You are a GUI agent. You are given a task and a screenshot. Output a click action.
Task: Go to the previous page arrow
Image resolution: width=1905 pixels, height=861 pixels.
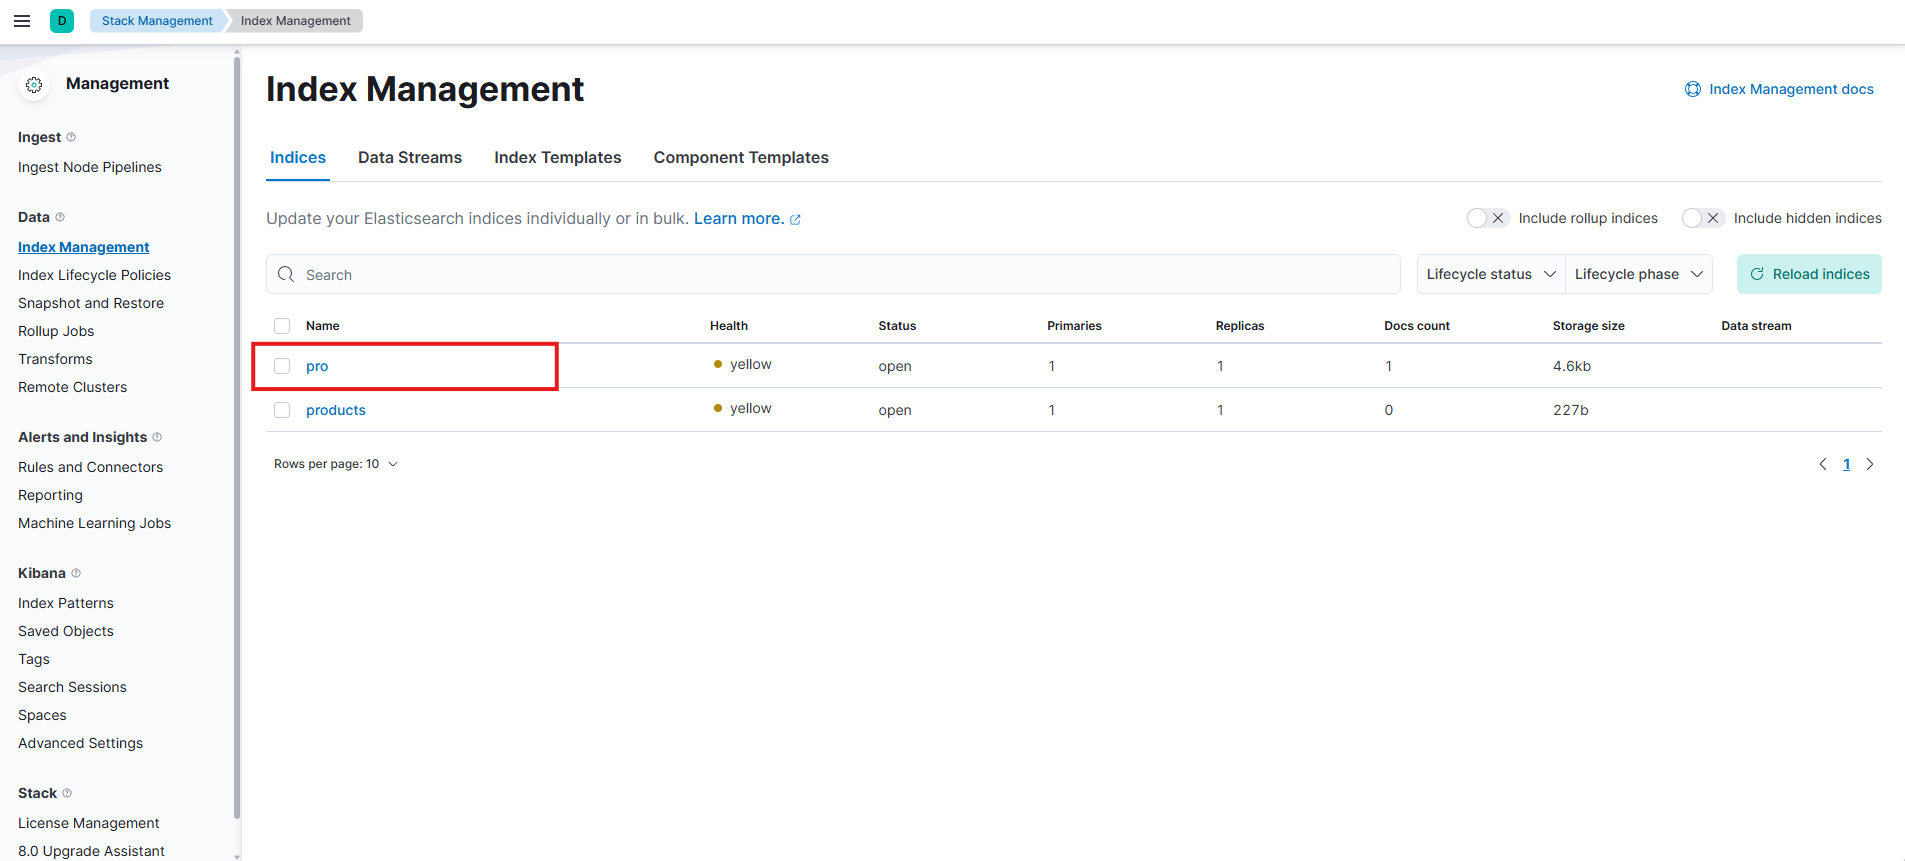click(1823, 464)
